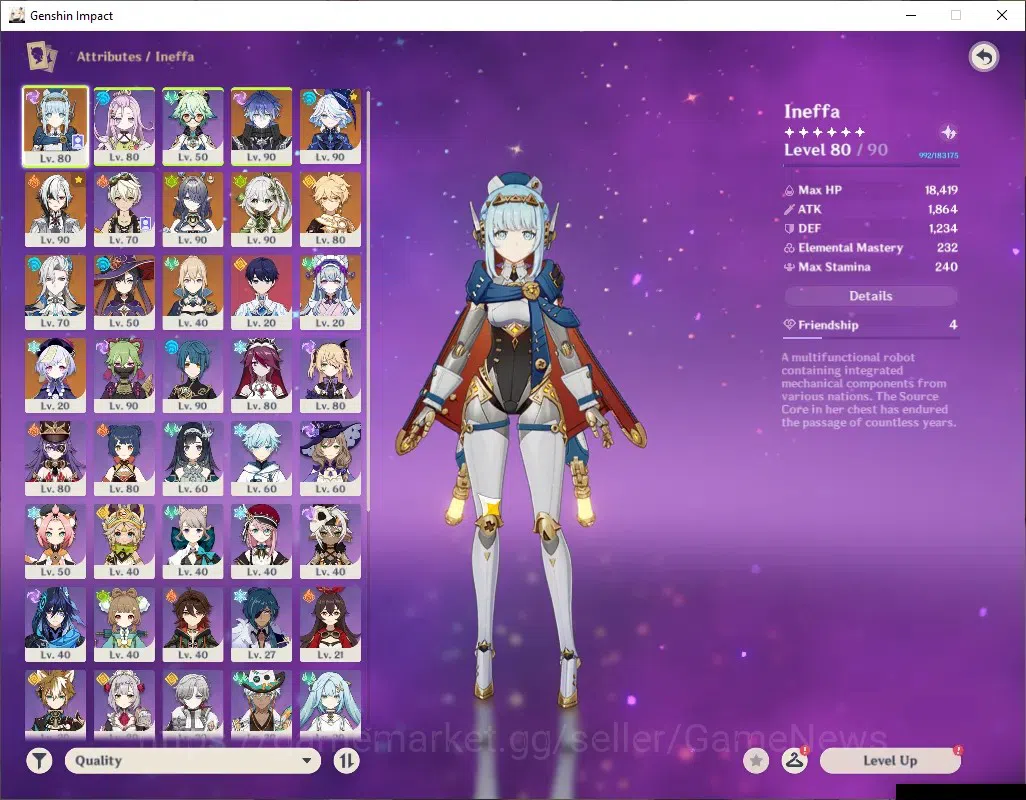Select Kachina's Lv. 40 portrait

coord(124,542)
